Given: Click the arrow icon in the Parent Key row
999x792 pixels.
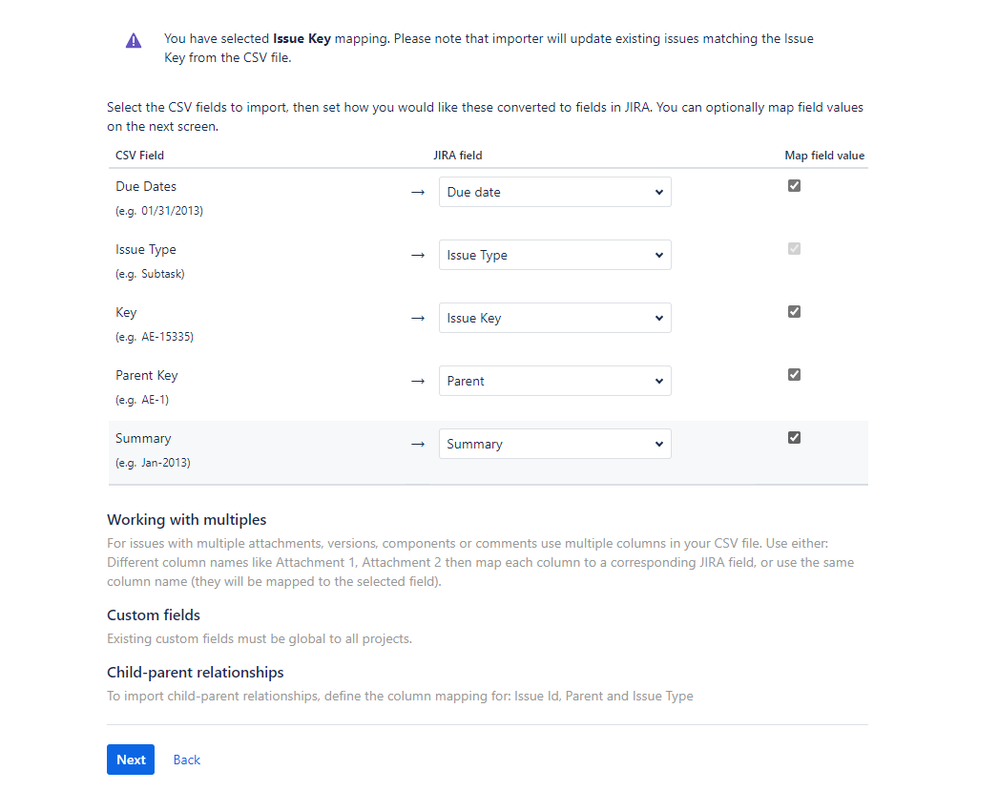Looking at the screenshot, I should 418,381.
